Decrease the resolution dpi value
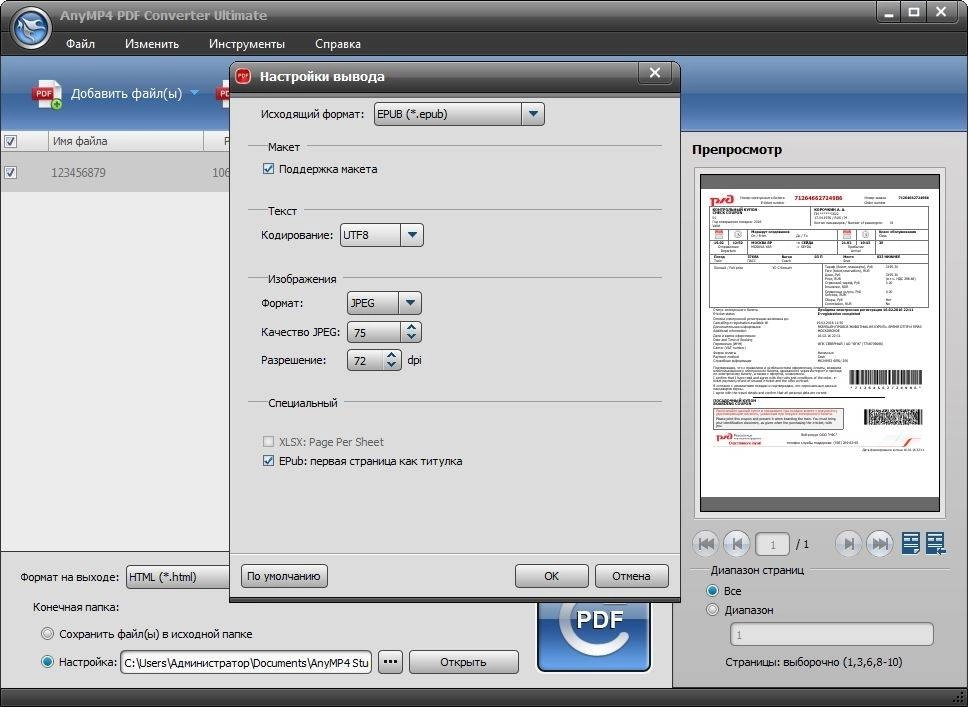This screenshot has width=968, height=707. (391, 365)
